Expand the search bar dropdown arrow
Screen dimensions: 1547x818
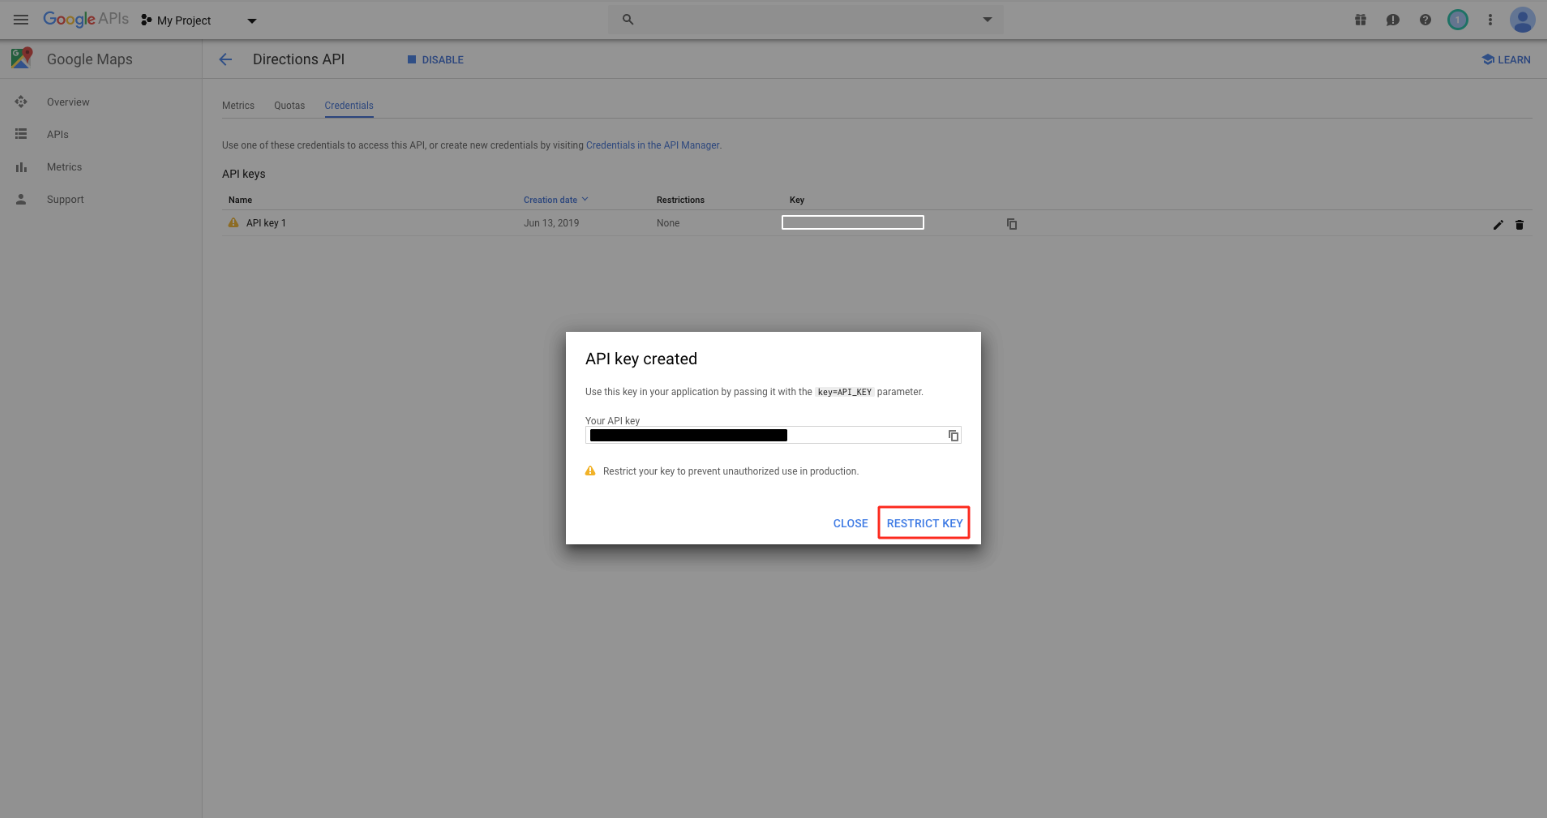987,19
